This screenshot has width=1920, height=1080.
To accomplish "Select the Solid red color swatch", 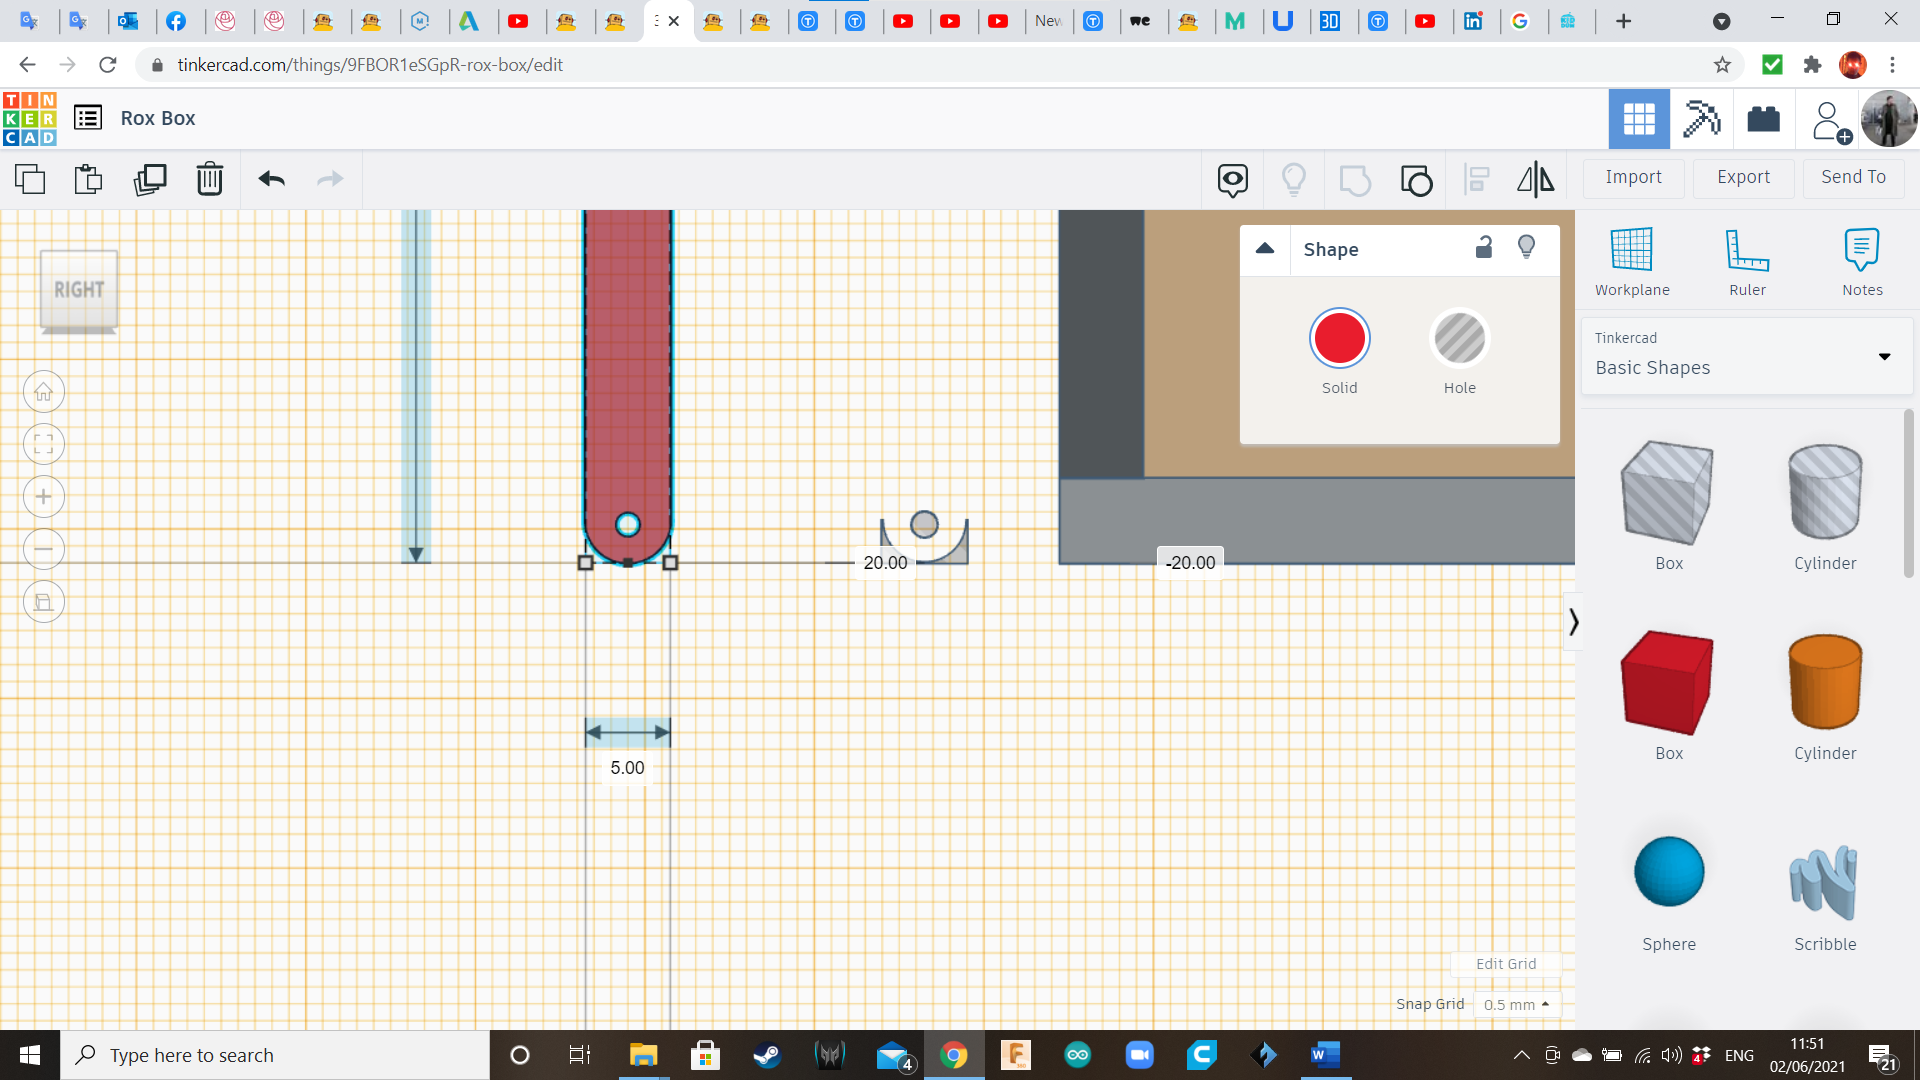I will pyautogui.click(x=1339, y=339).
